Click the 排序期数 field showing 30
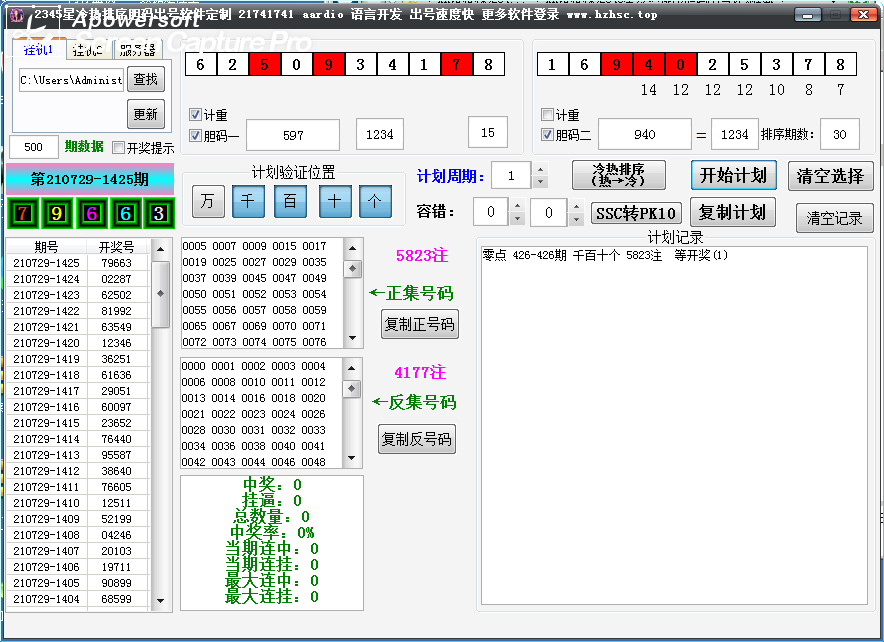 839,134
